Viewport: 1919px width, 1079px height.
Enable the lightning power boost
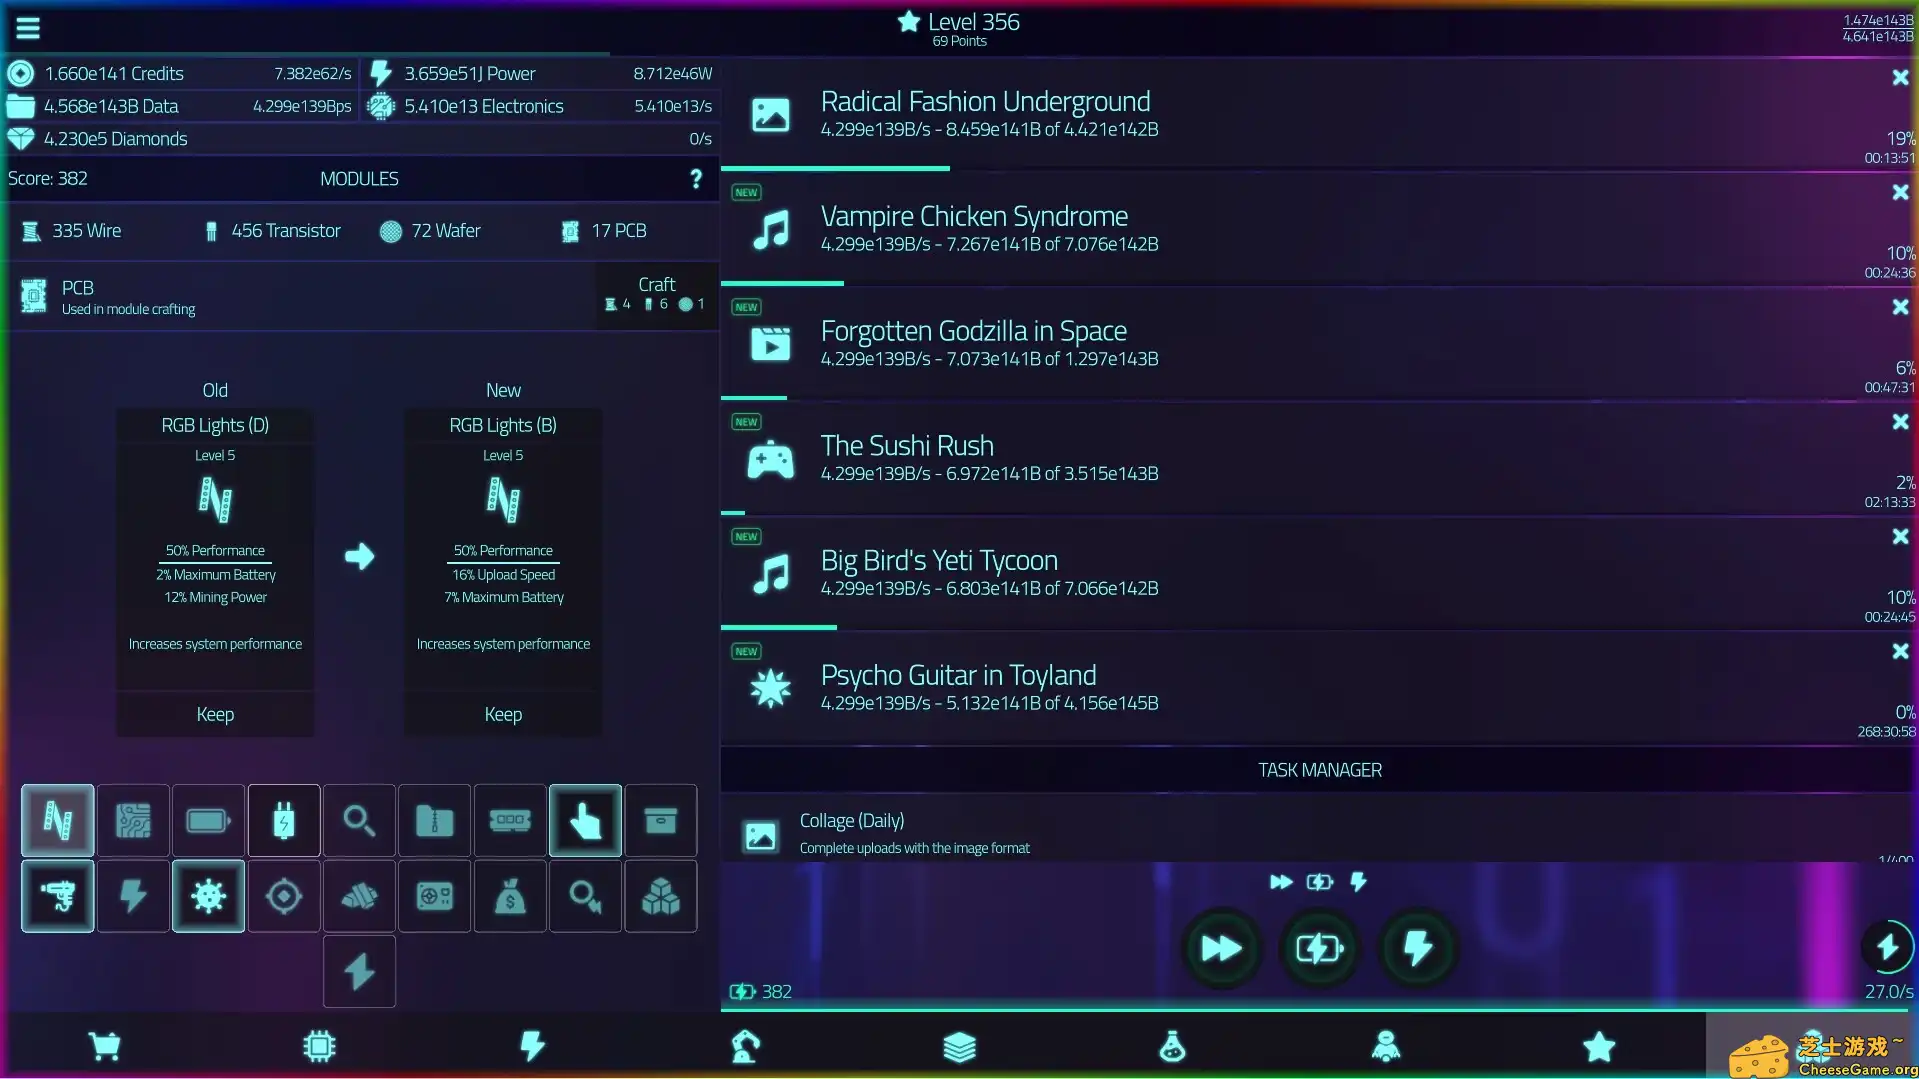(x=1418, y=948)
